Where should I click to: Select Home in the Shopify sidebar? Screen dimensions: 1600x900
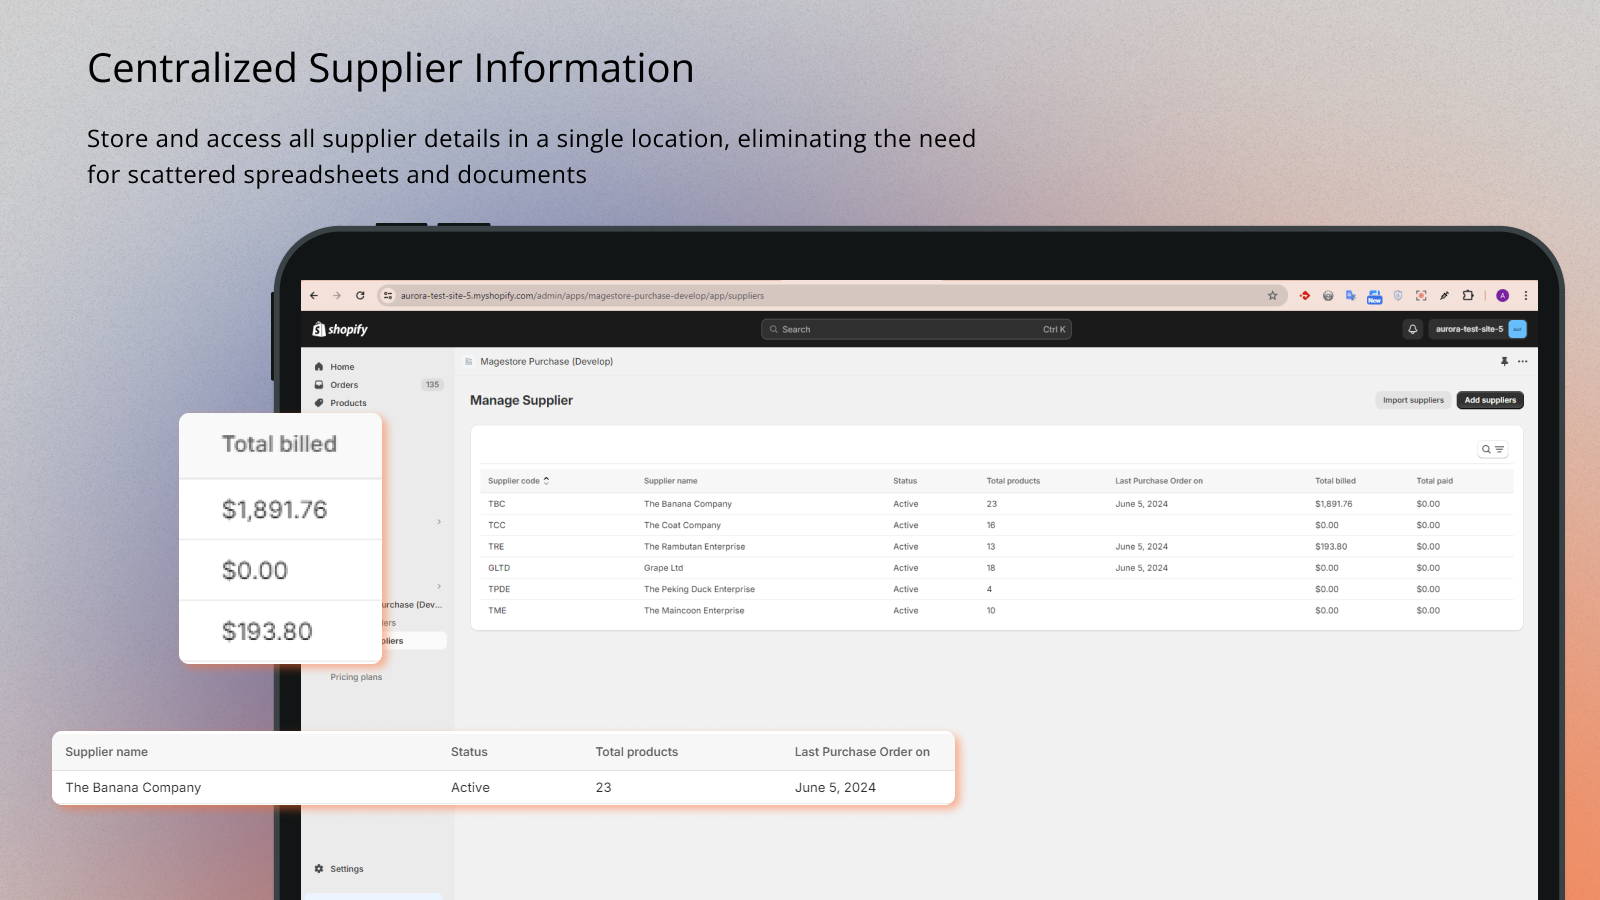tap(342, 367)
